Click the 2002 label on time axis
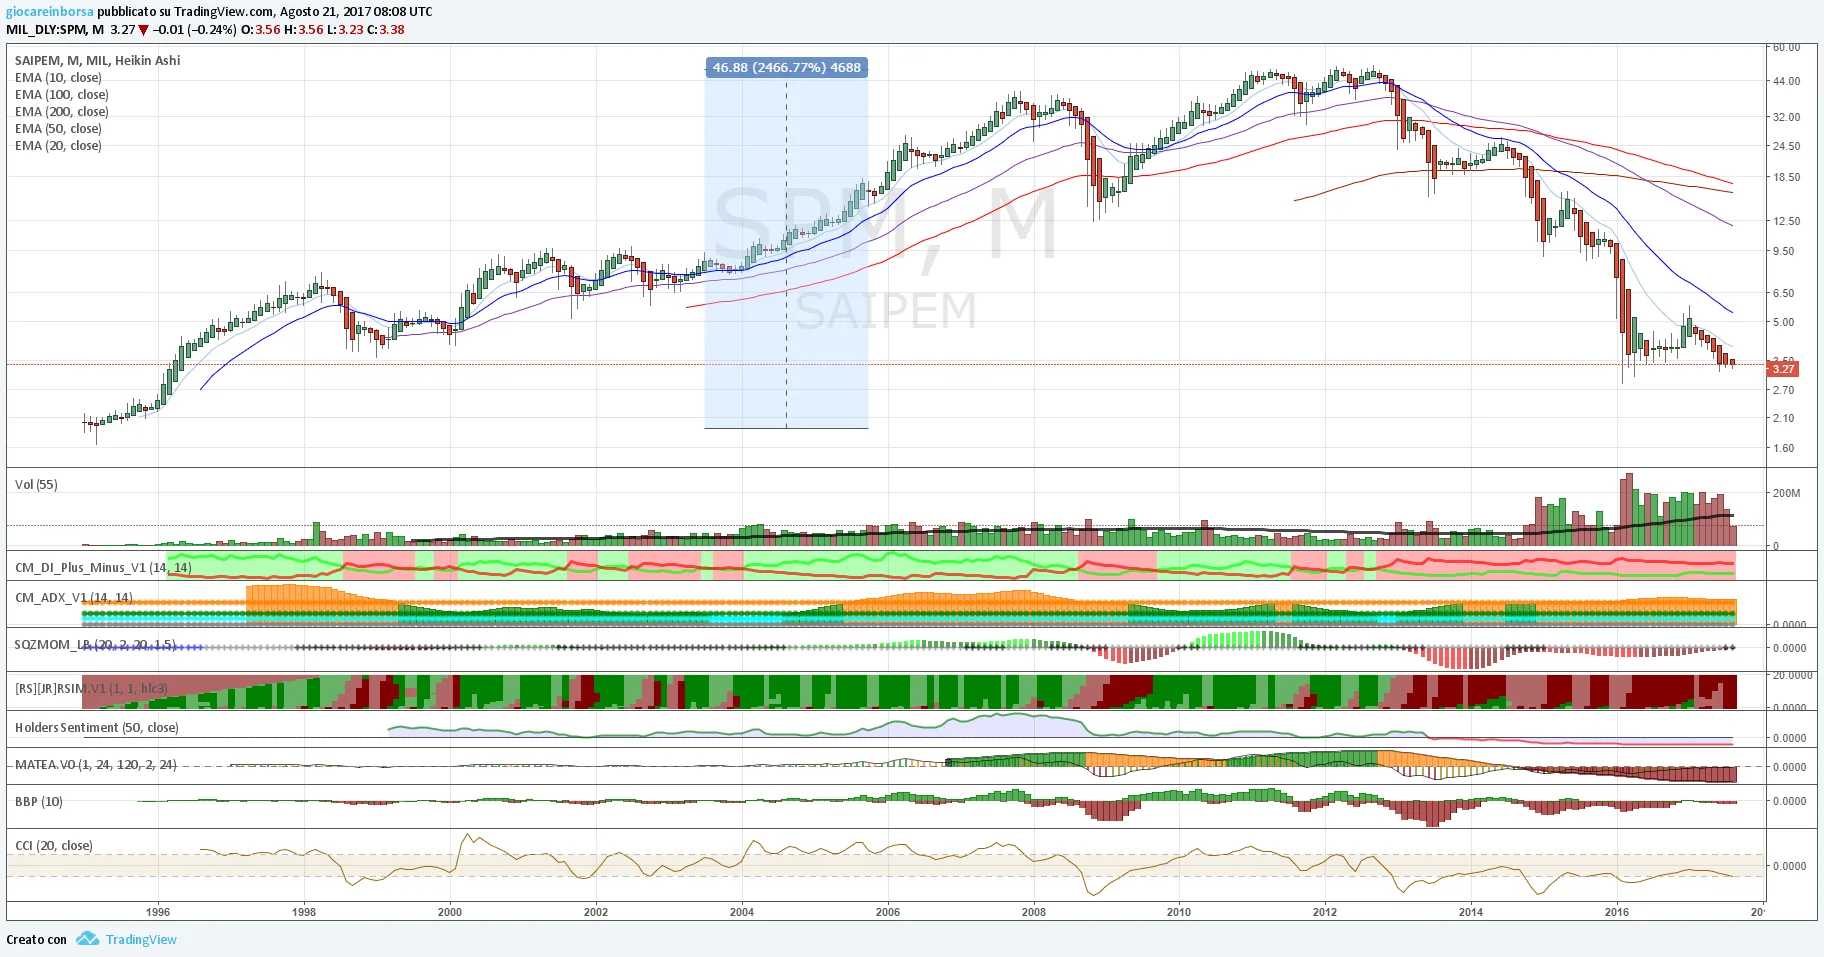This screenshot has width=1824, height=957. tap(596, 911)
